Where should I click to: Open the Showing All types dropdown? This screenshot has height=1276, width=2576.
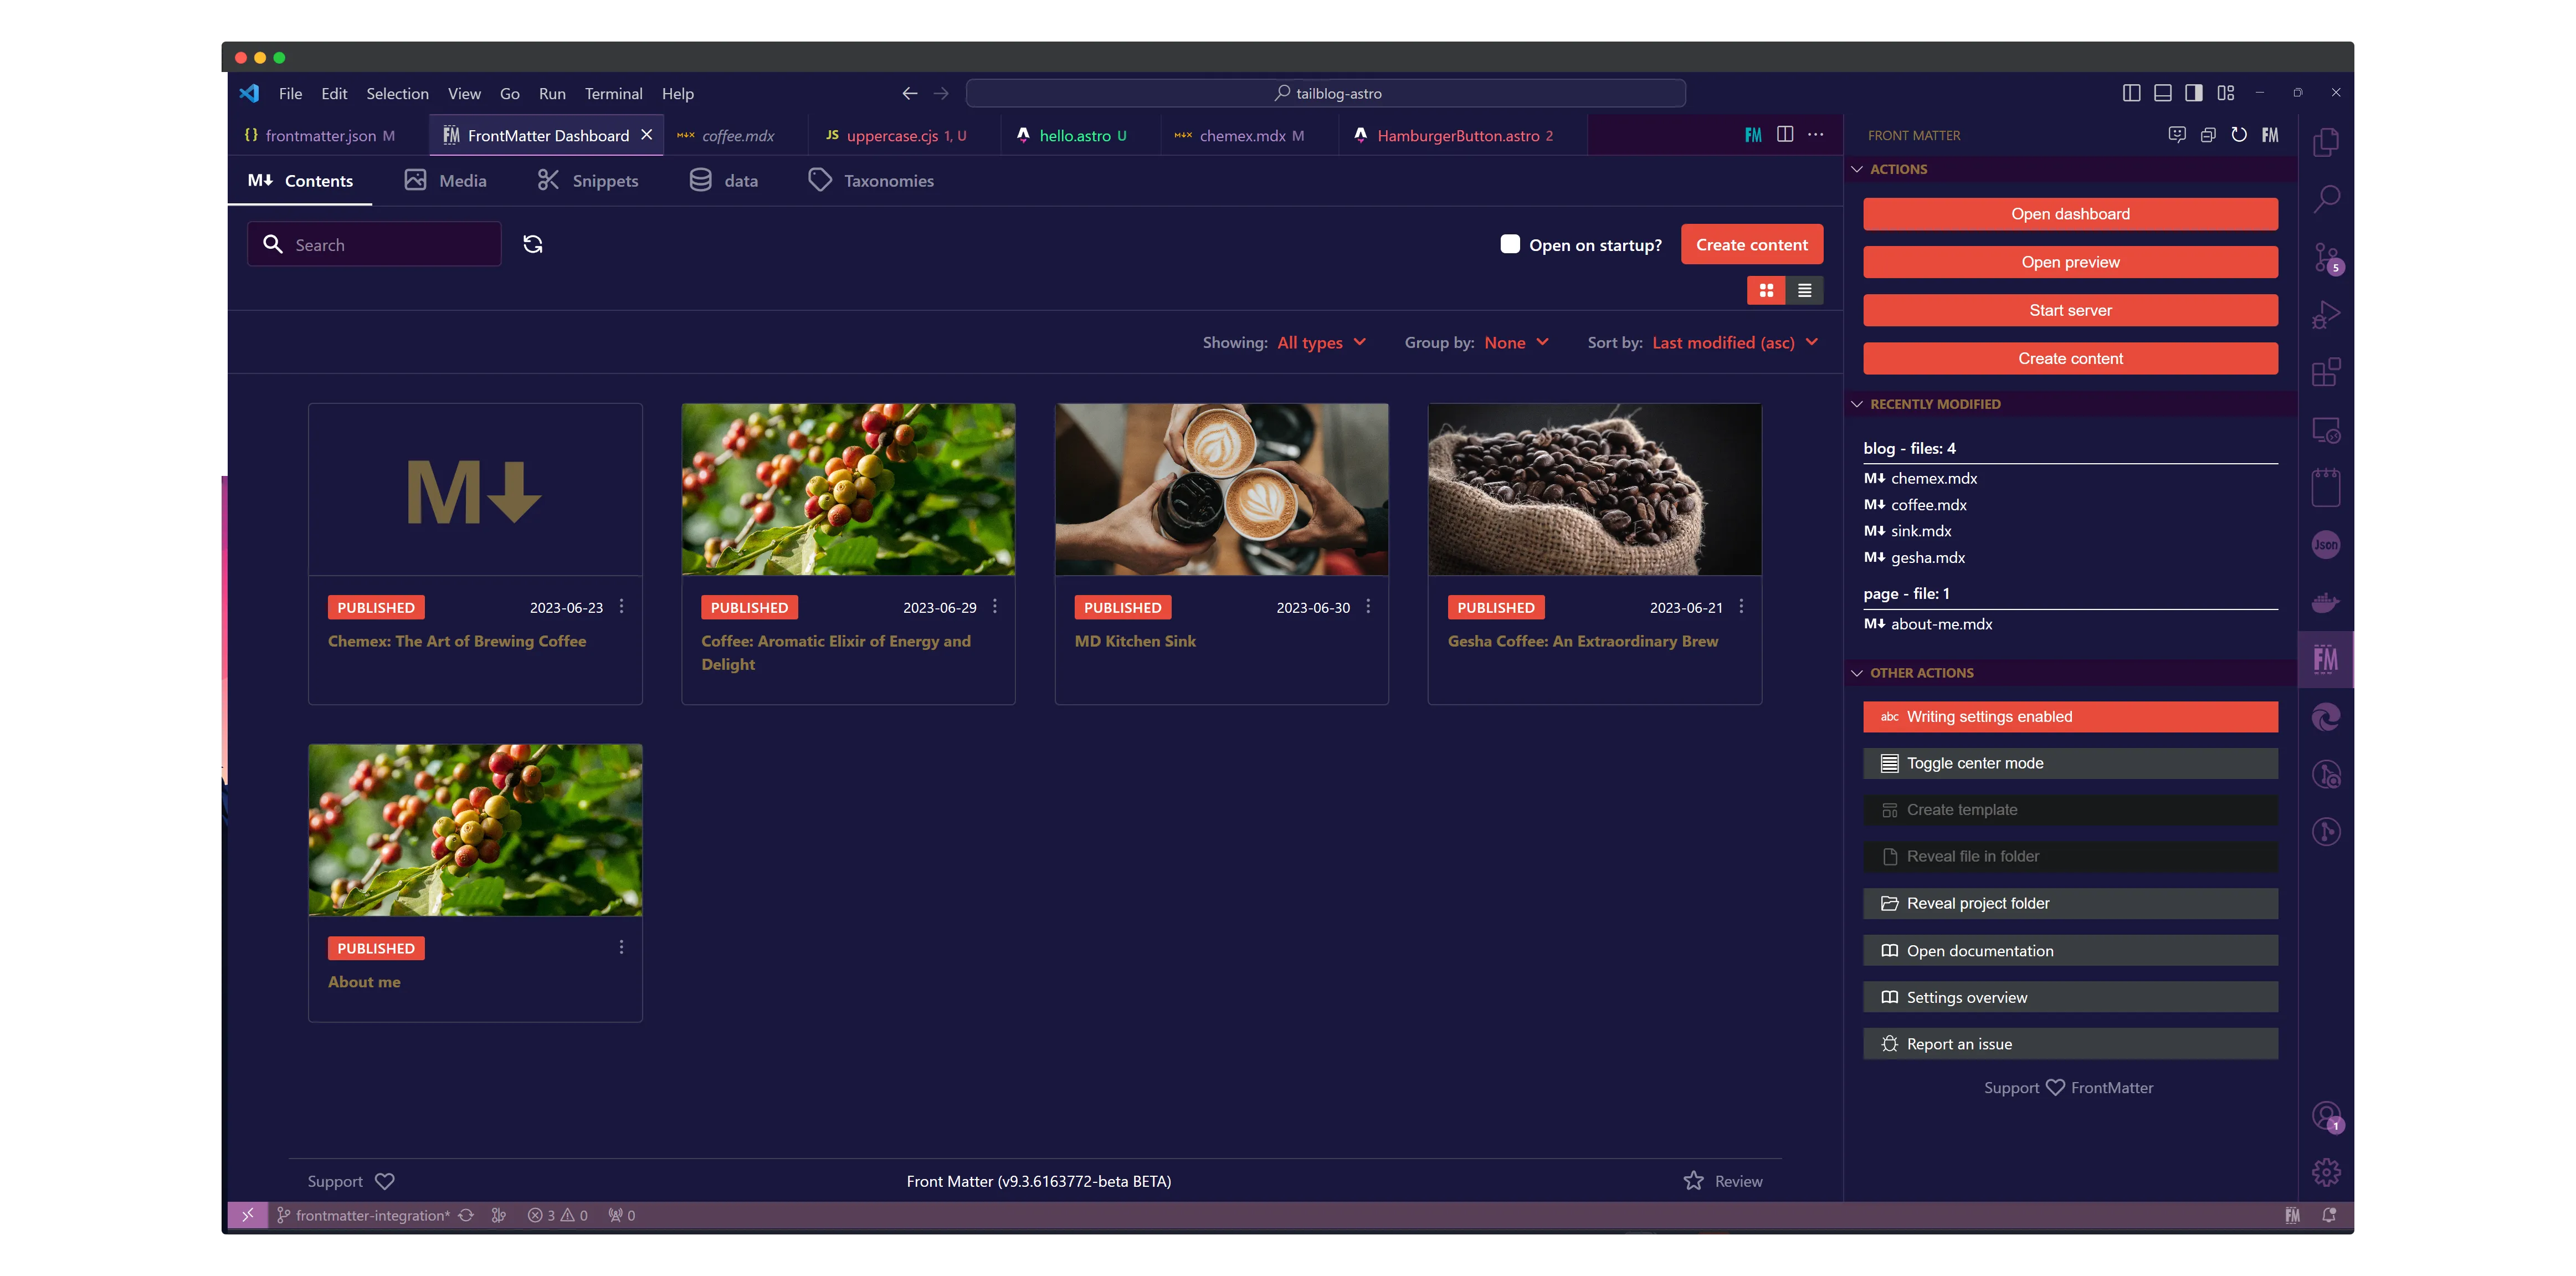tap(1320, 342)
